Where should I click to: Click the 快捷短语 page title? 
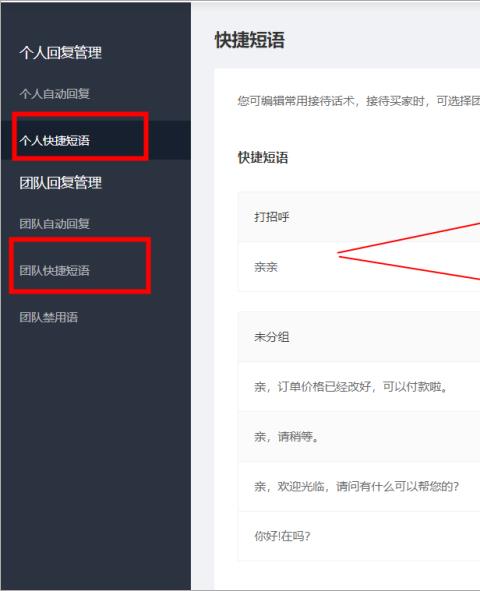tap(249, 40)
